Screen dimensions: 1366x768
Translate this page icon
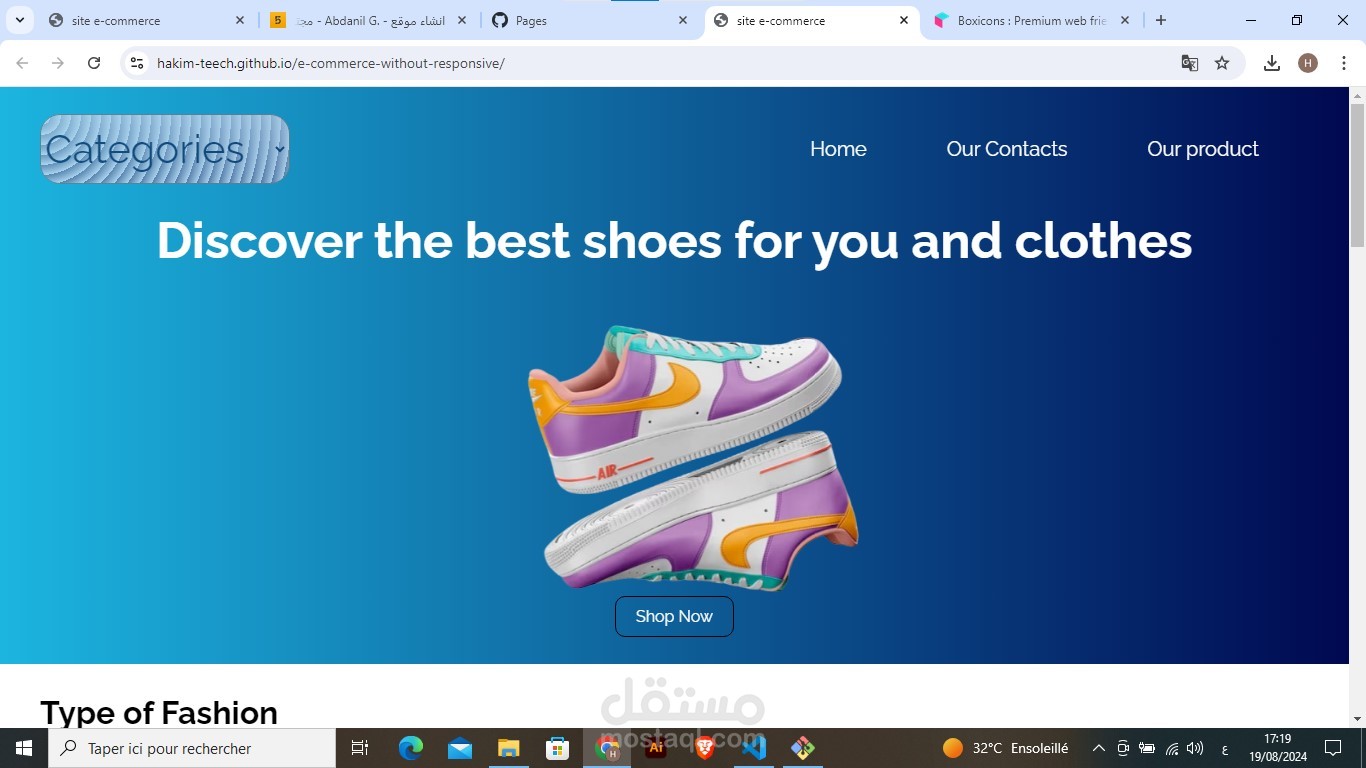click(x=1189, y=63)
